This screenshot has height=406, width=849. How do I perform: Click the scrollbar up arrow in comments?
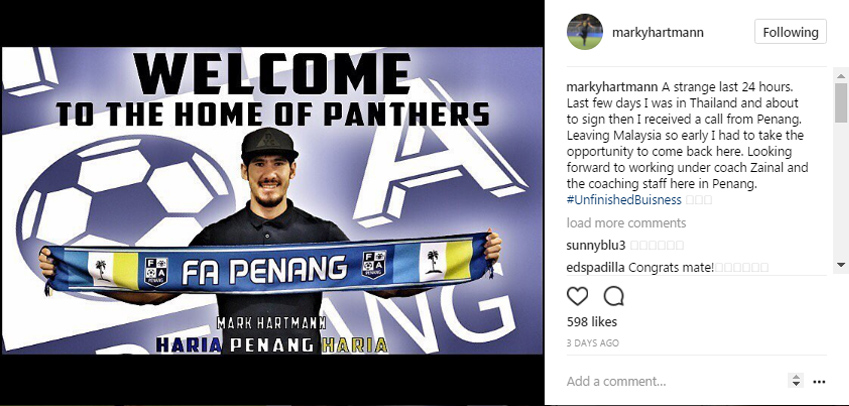[841, 75]
